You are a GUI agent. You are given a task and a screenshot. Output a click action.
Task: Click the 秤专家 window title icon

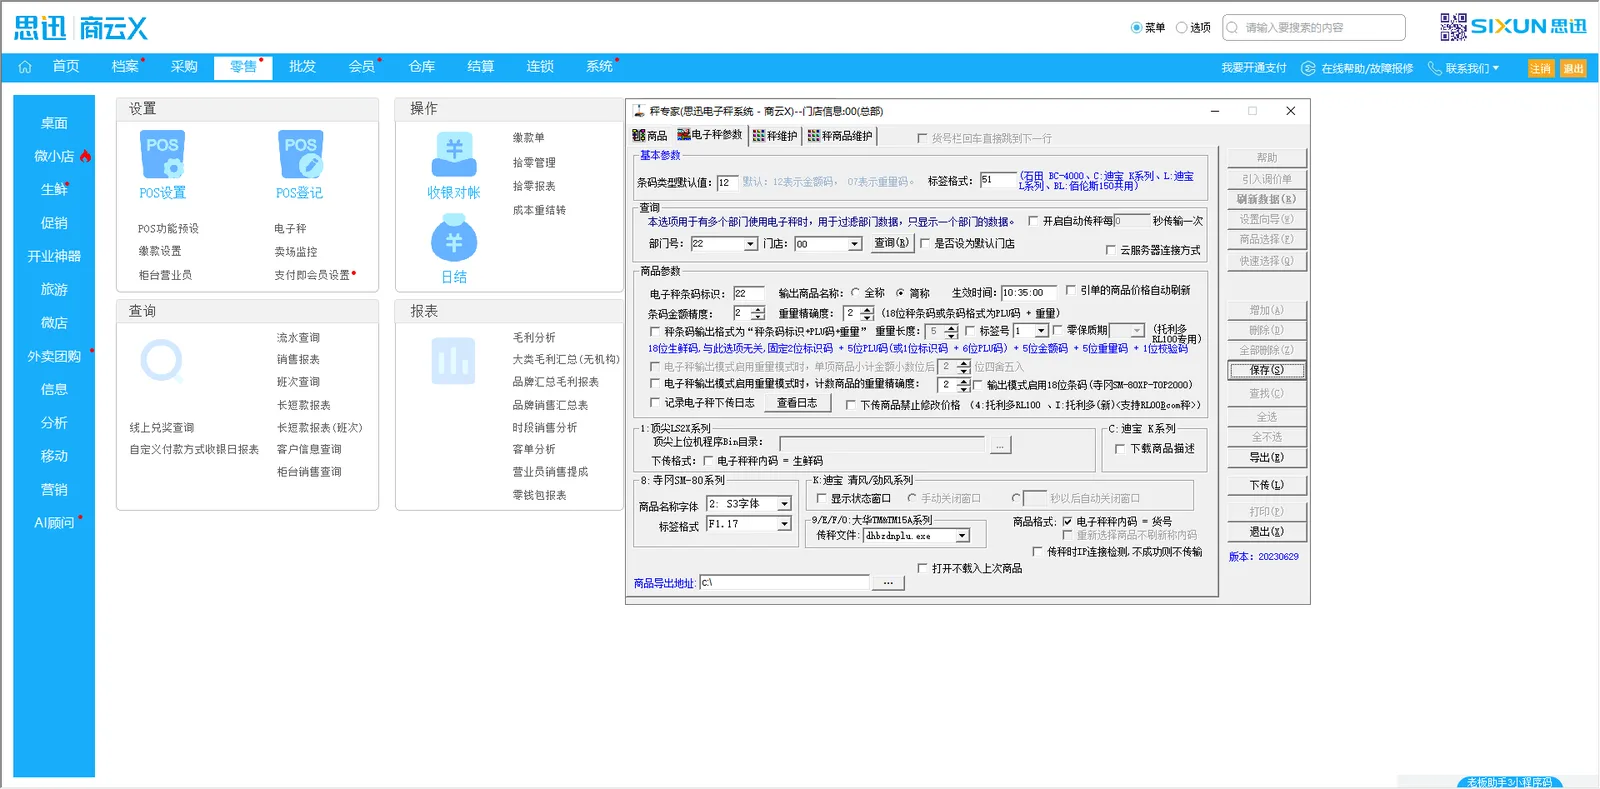(x=639, y=111)
